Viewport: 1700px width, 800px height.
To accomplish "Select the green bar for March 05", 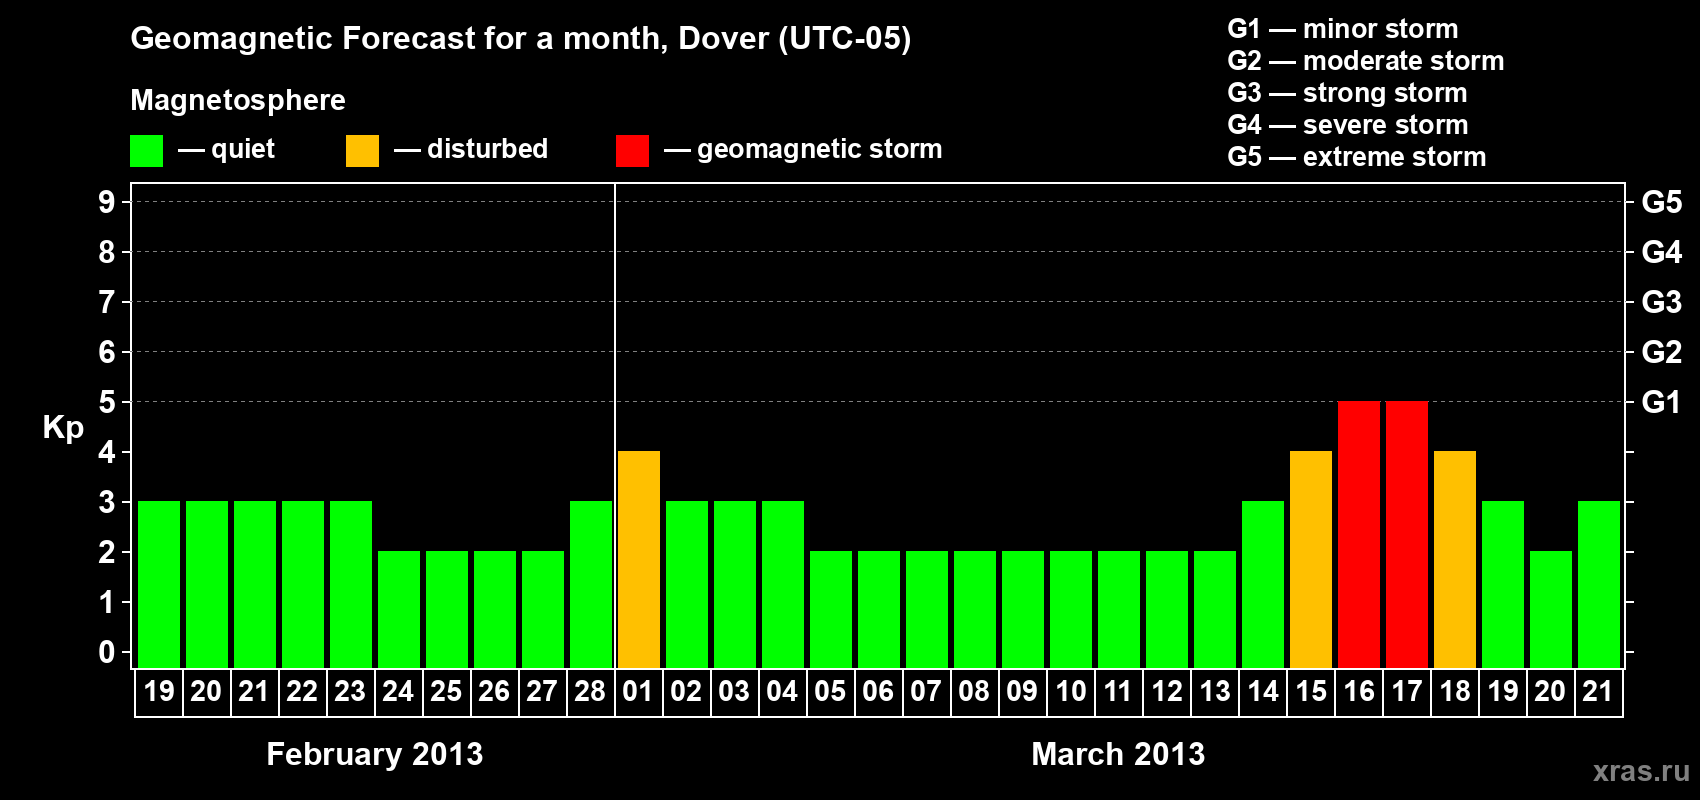I will [831, 609].
